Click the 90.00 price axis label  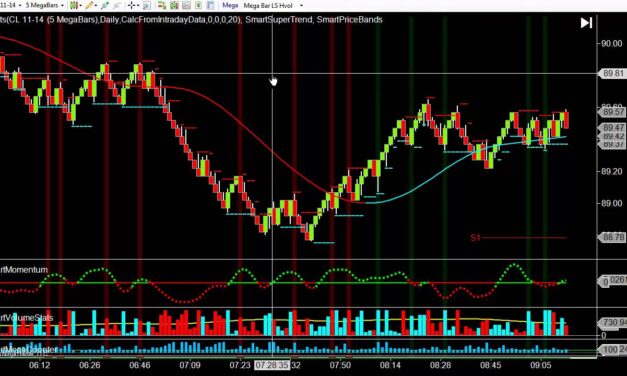(x=612, y=43)
